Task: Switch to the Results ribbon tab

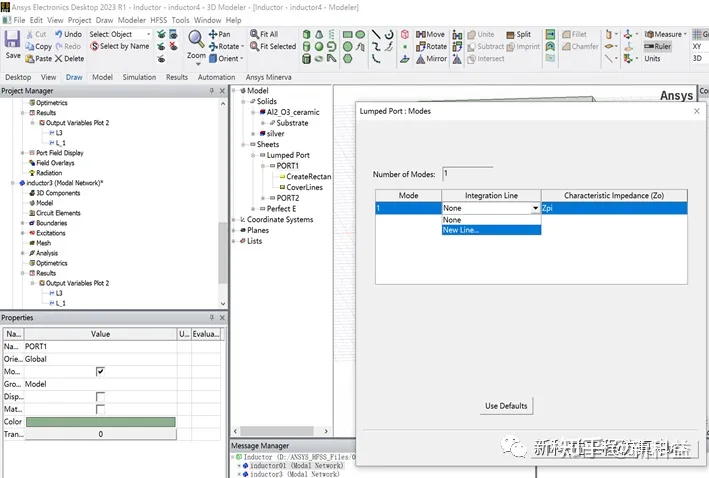Action: coord(177,77)
